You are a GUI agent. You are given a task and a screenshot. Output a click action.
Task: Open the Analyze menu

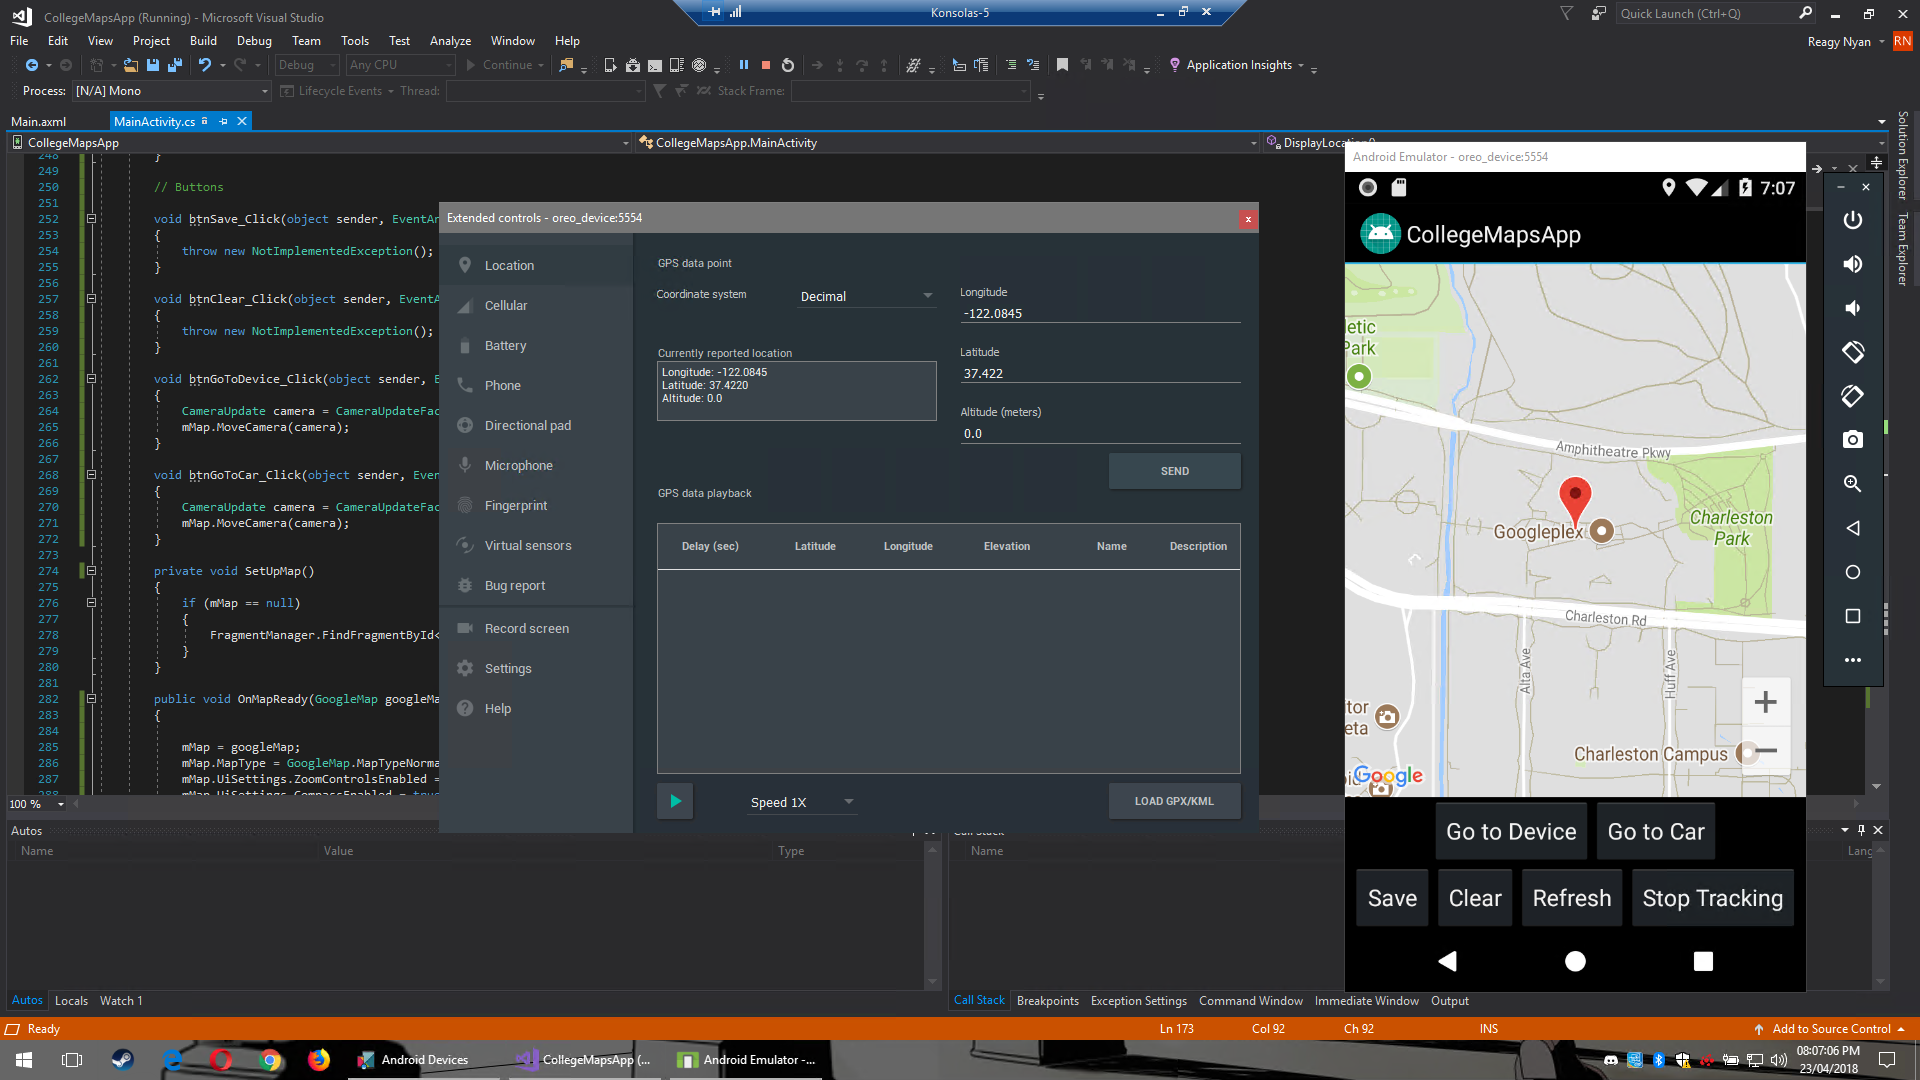pos(450,41)
